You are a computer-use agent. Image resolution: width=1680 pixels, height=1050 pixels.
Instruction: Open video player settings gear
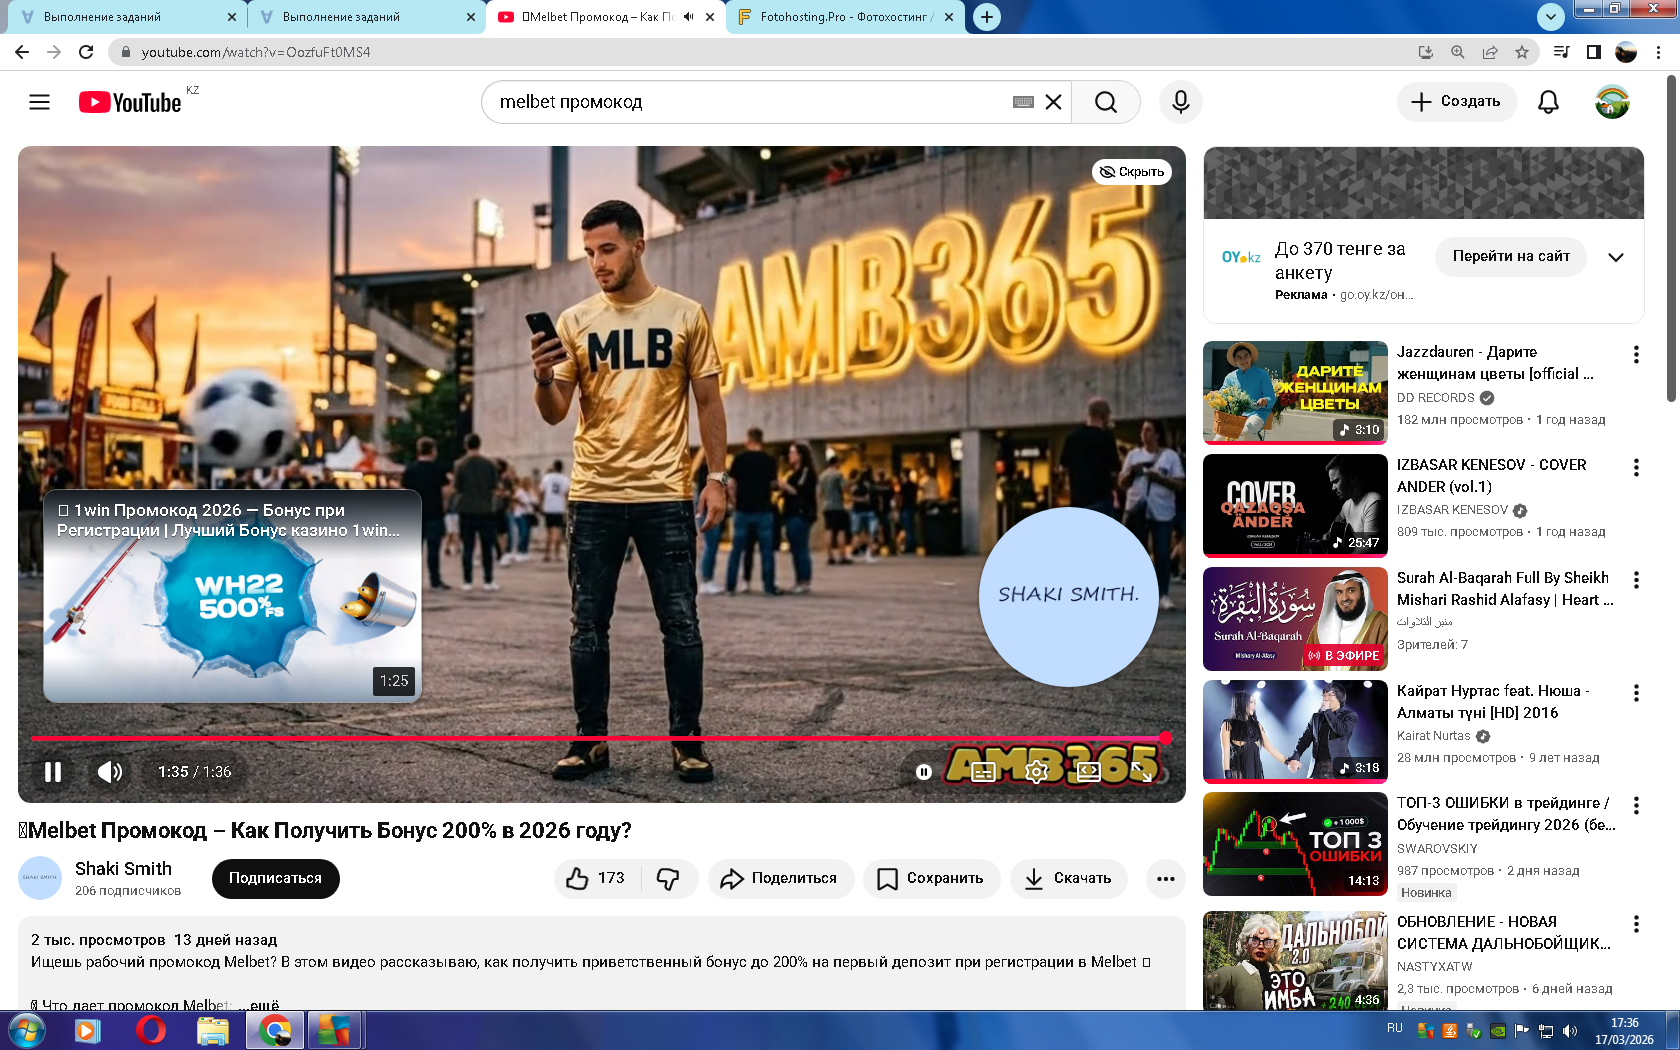(1037, 772)
